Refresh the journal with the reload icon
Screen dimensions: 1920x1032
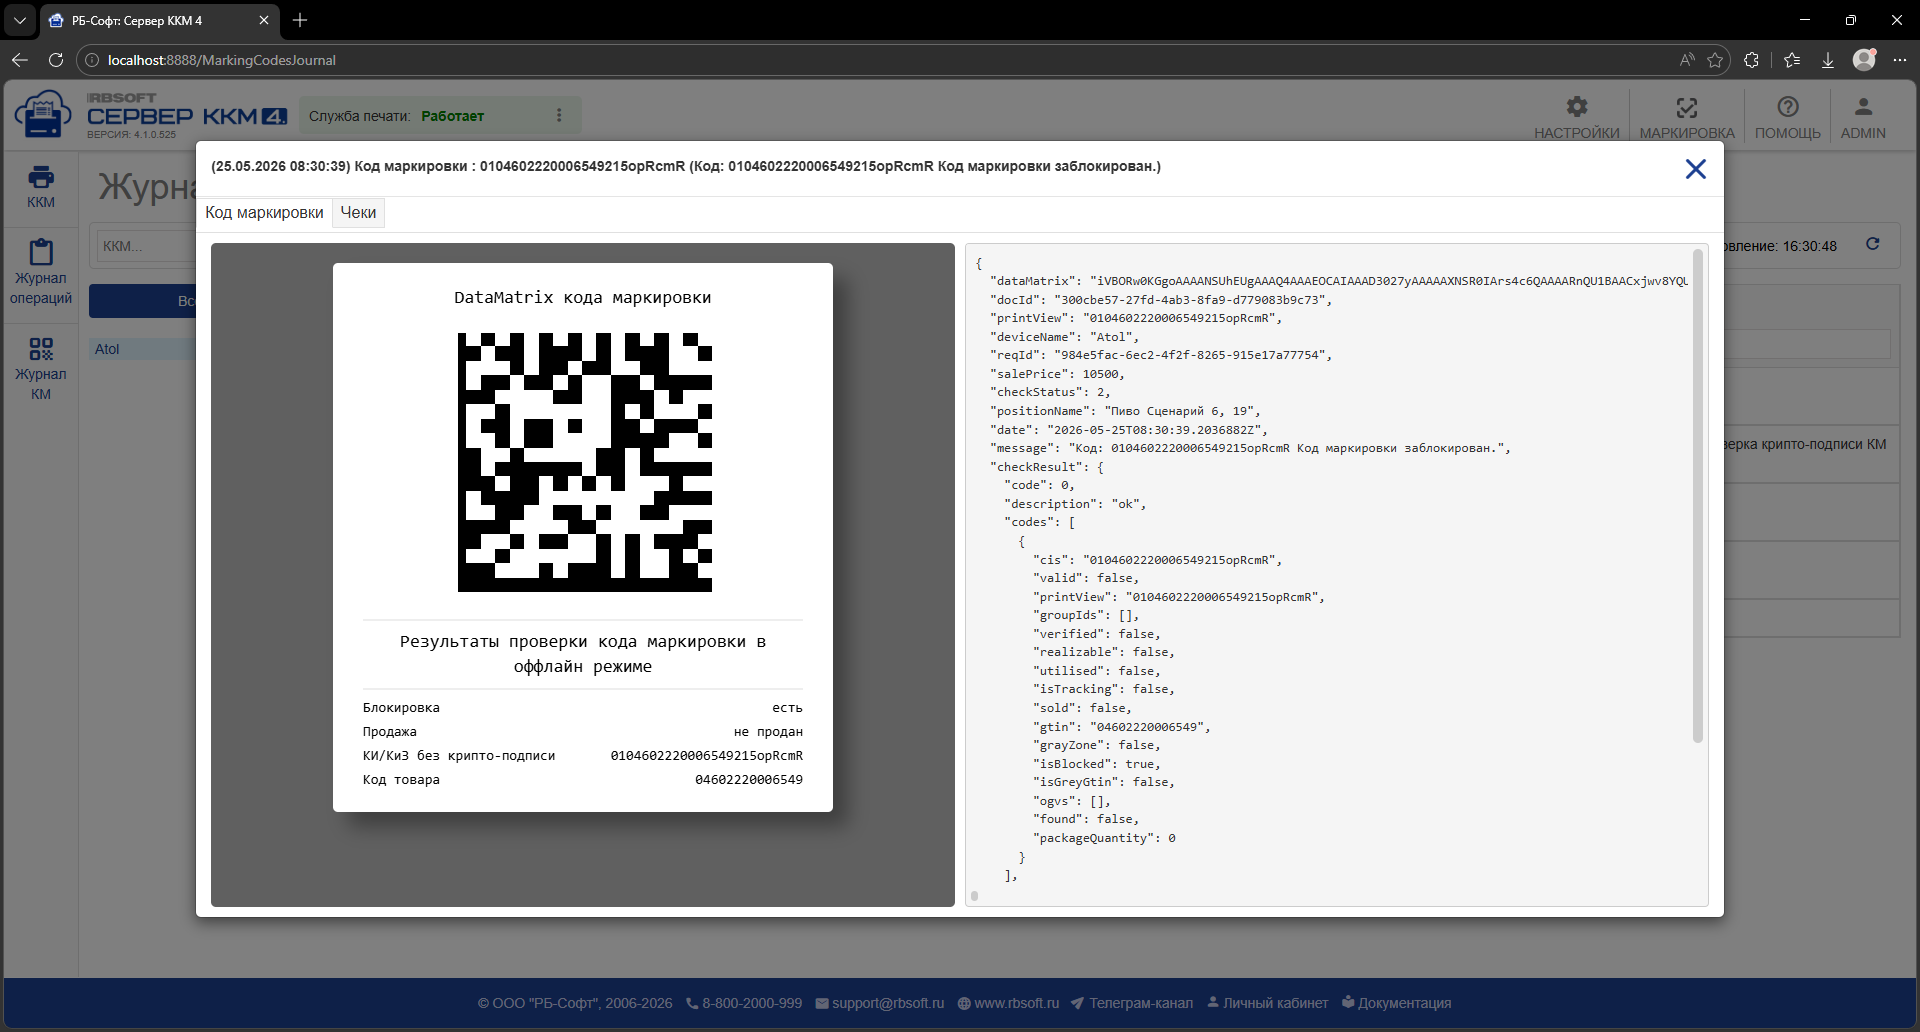coord(1873,244)
